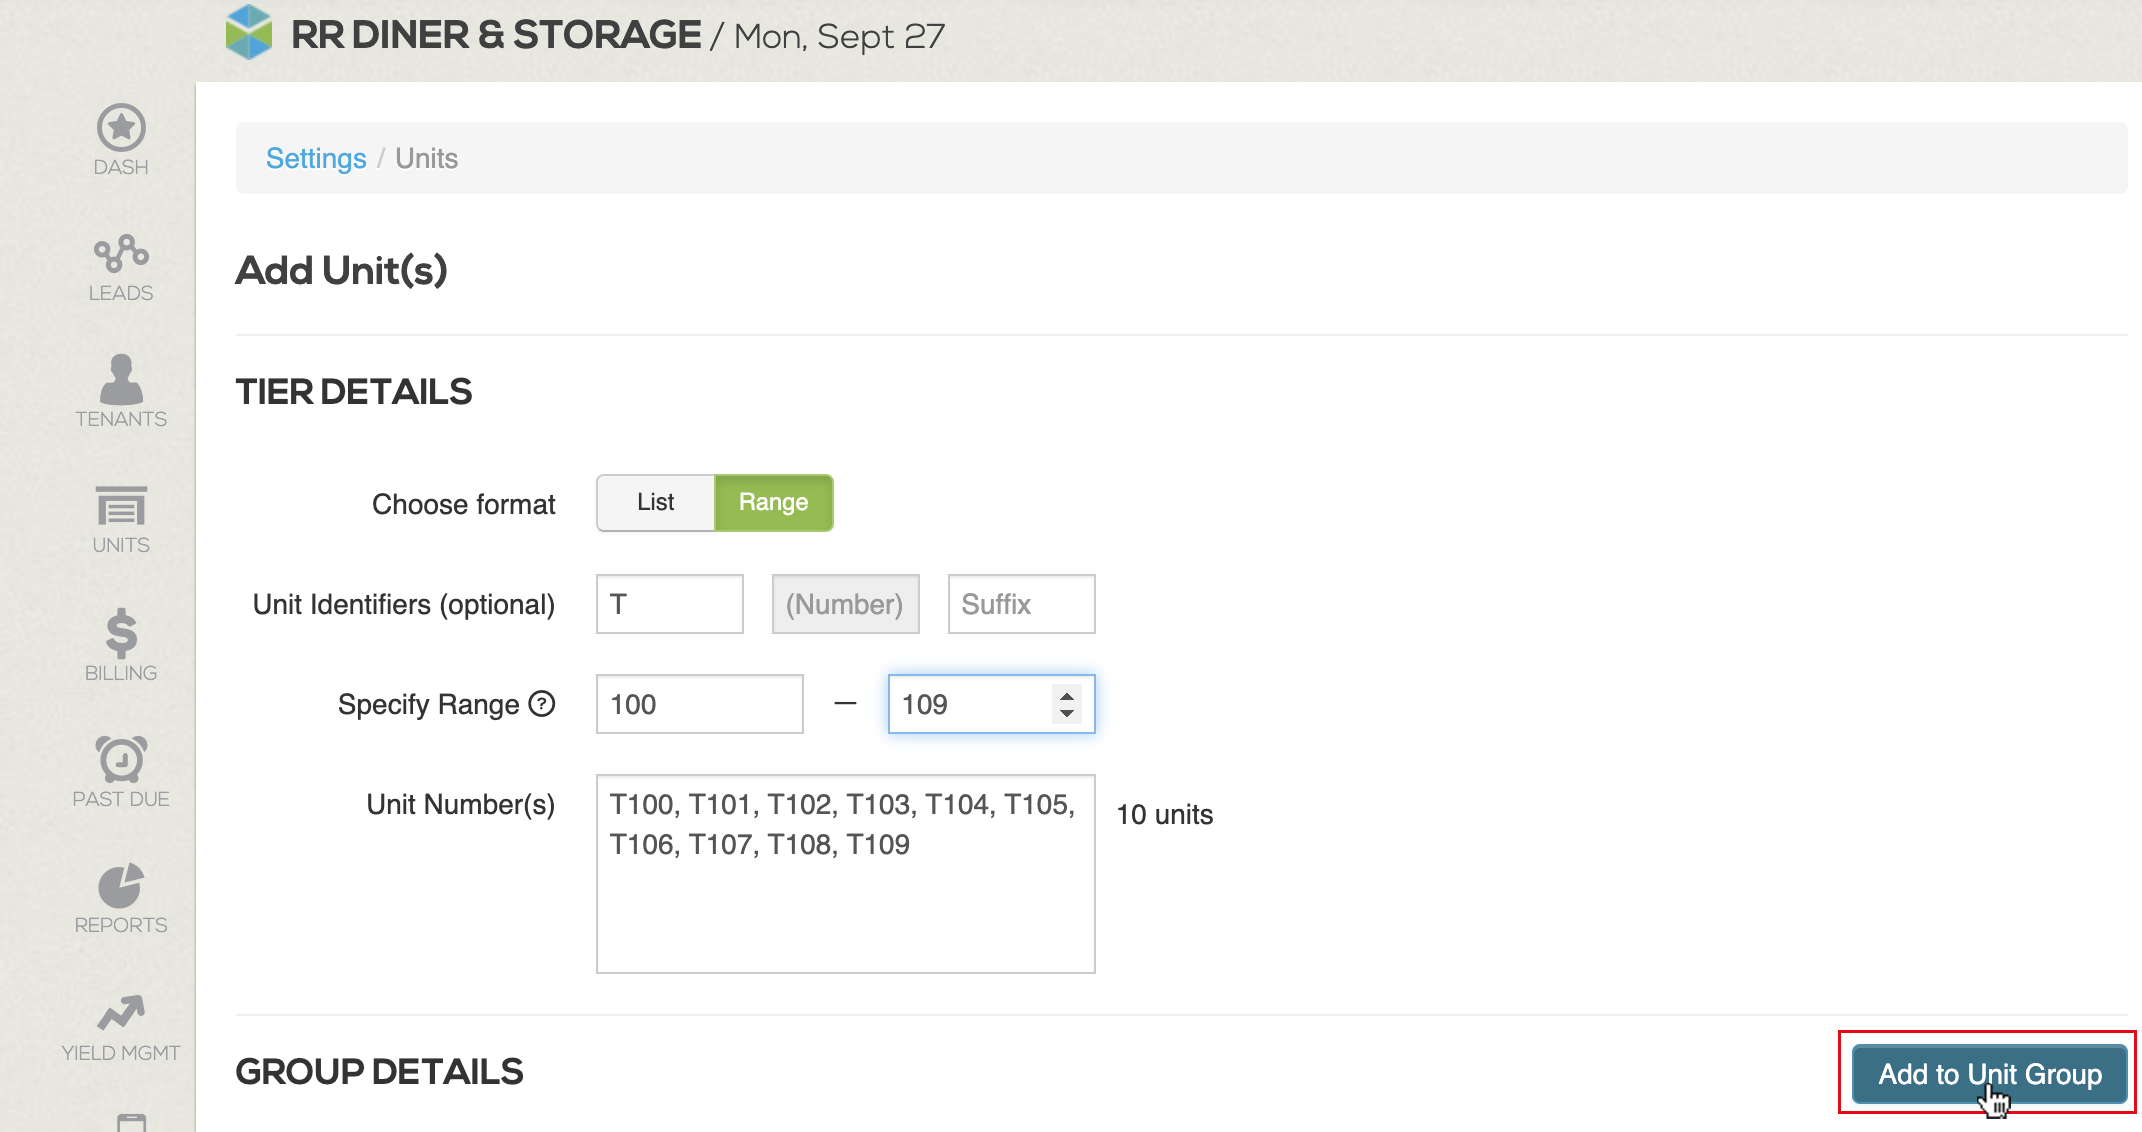Increment the range end value with the stepper

1066,694
